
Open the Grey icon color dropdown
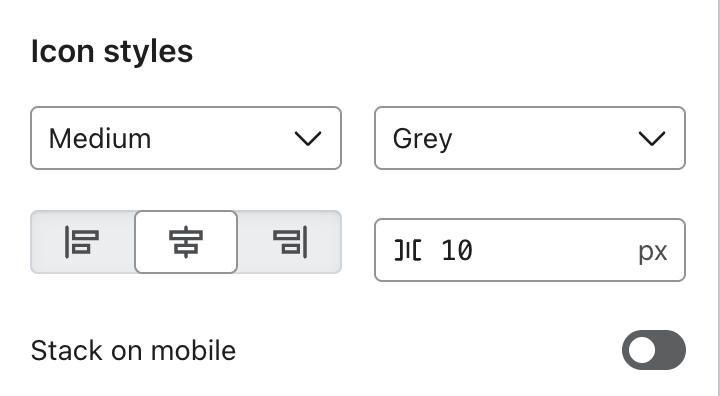tap(530, 138)
